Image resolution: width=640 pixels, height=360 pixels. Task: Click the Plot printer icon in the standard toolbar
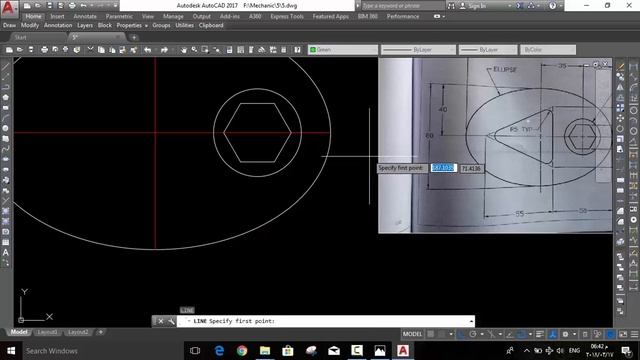click(x=44, y=50)
